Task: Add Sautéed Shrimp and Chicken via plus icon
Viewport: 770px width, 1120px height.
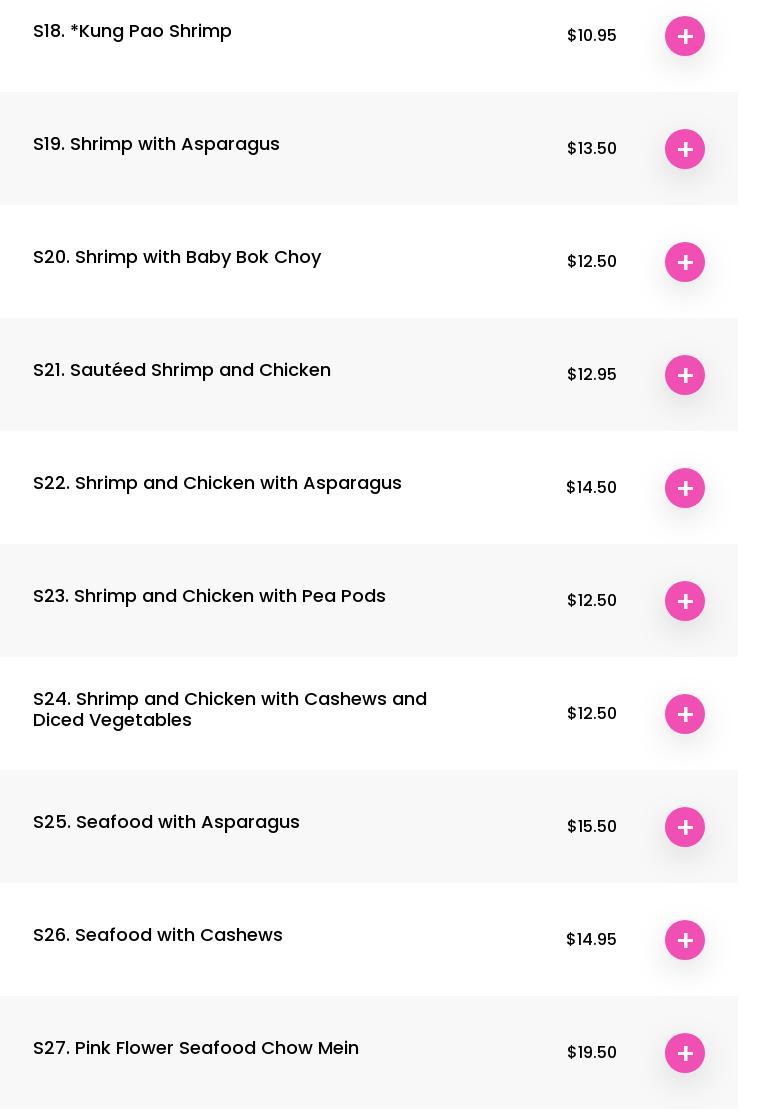Action: (x=685, y=375)
